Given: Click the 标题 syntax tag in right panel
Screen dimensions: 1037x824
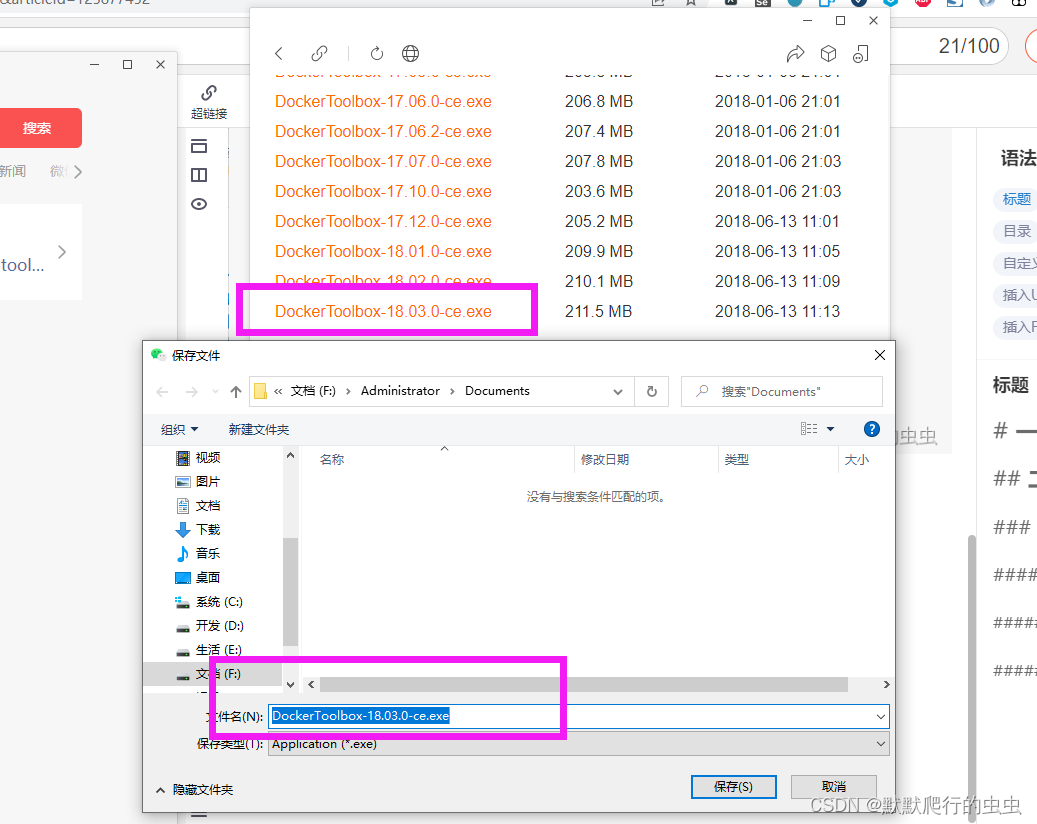Looking at the screenshot, I should (1016, 199).
